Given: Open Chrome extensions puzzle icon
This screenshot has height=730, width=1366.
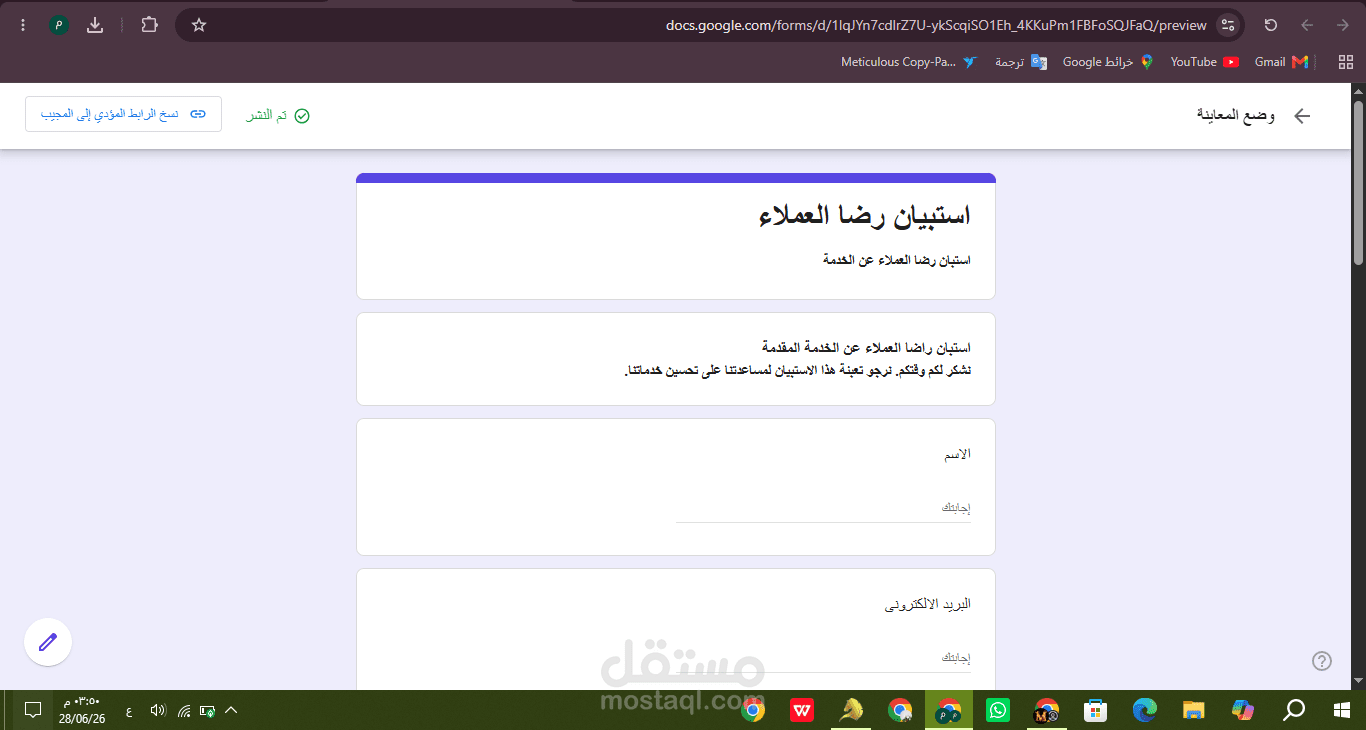Looking at the screenshot, I should tap(149, 25).
